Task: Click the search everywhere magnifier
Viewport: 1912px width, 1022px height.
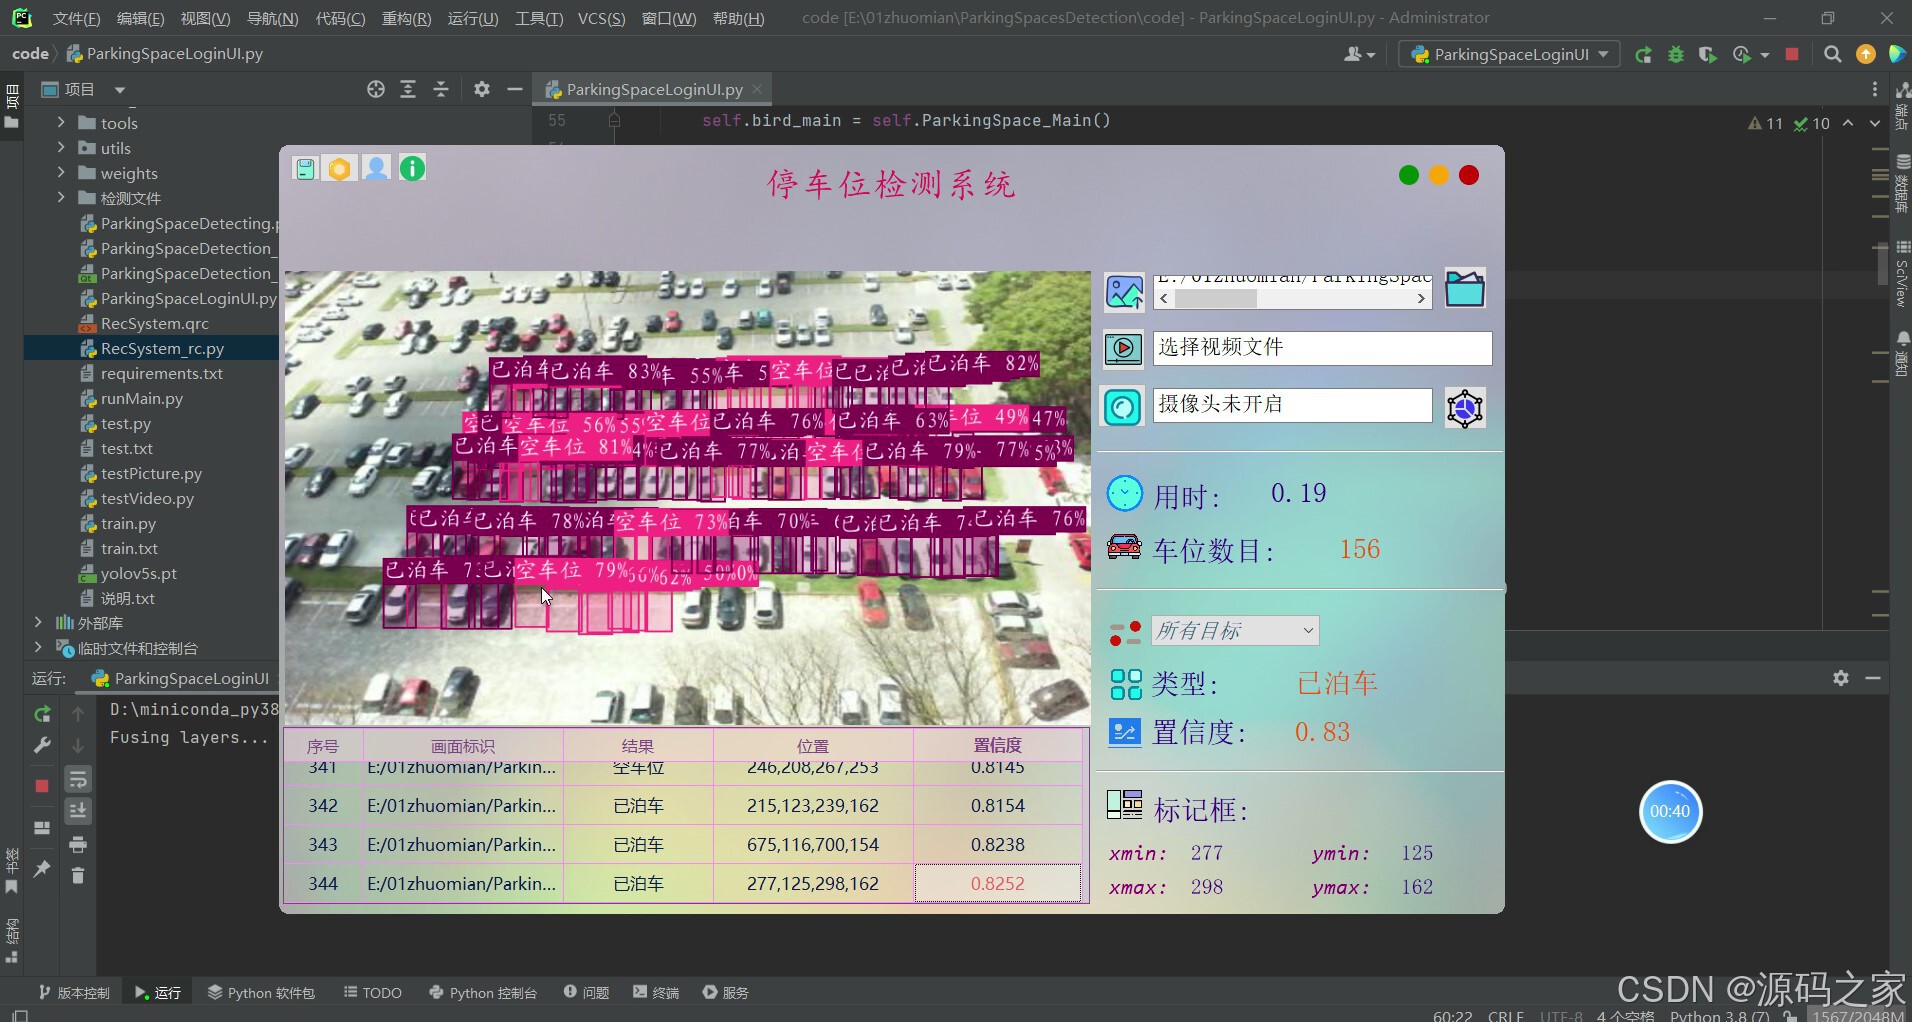Action: [1832, 54]
